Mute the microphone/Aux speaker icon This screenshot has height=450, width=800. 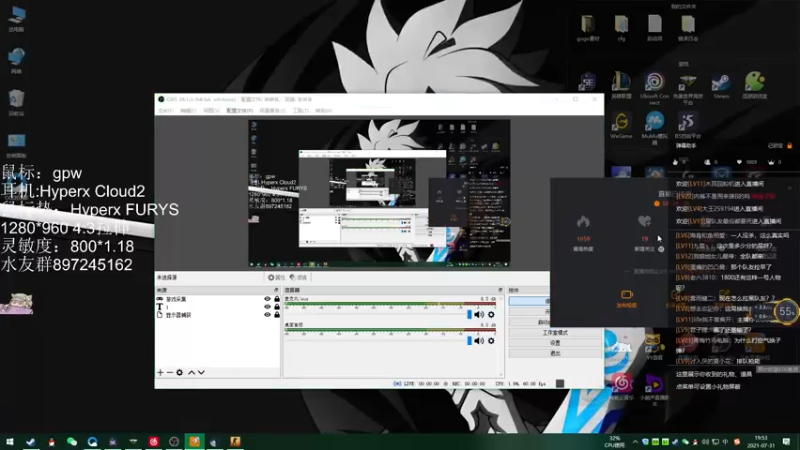(x=479, y=314)
